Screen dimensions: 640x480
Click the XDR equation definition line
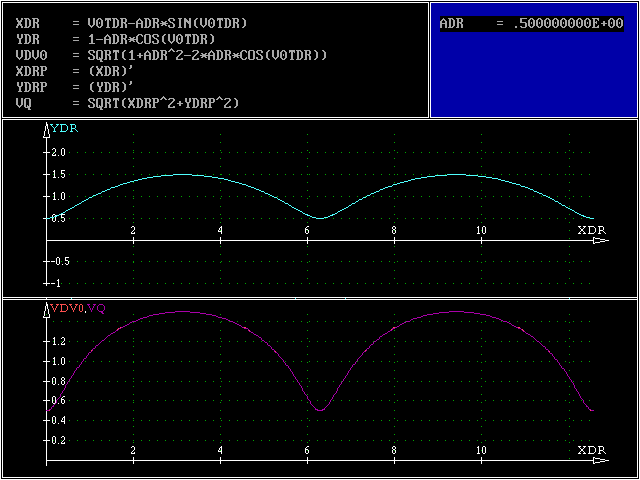[130, 23]
